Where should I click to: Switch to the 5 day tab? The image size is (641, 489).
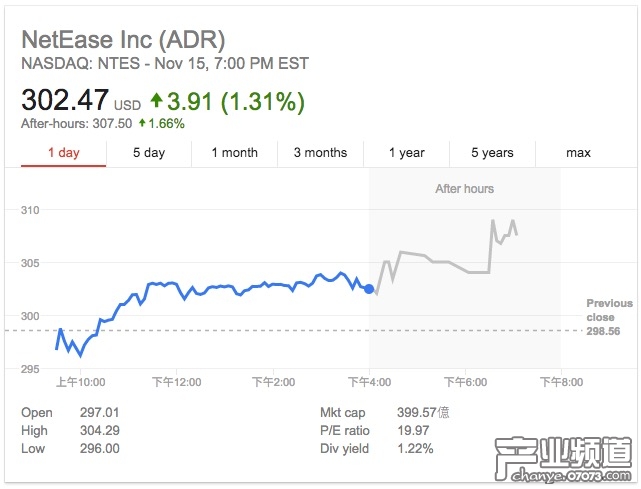pos(149,153)
